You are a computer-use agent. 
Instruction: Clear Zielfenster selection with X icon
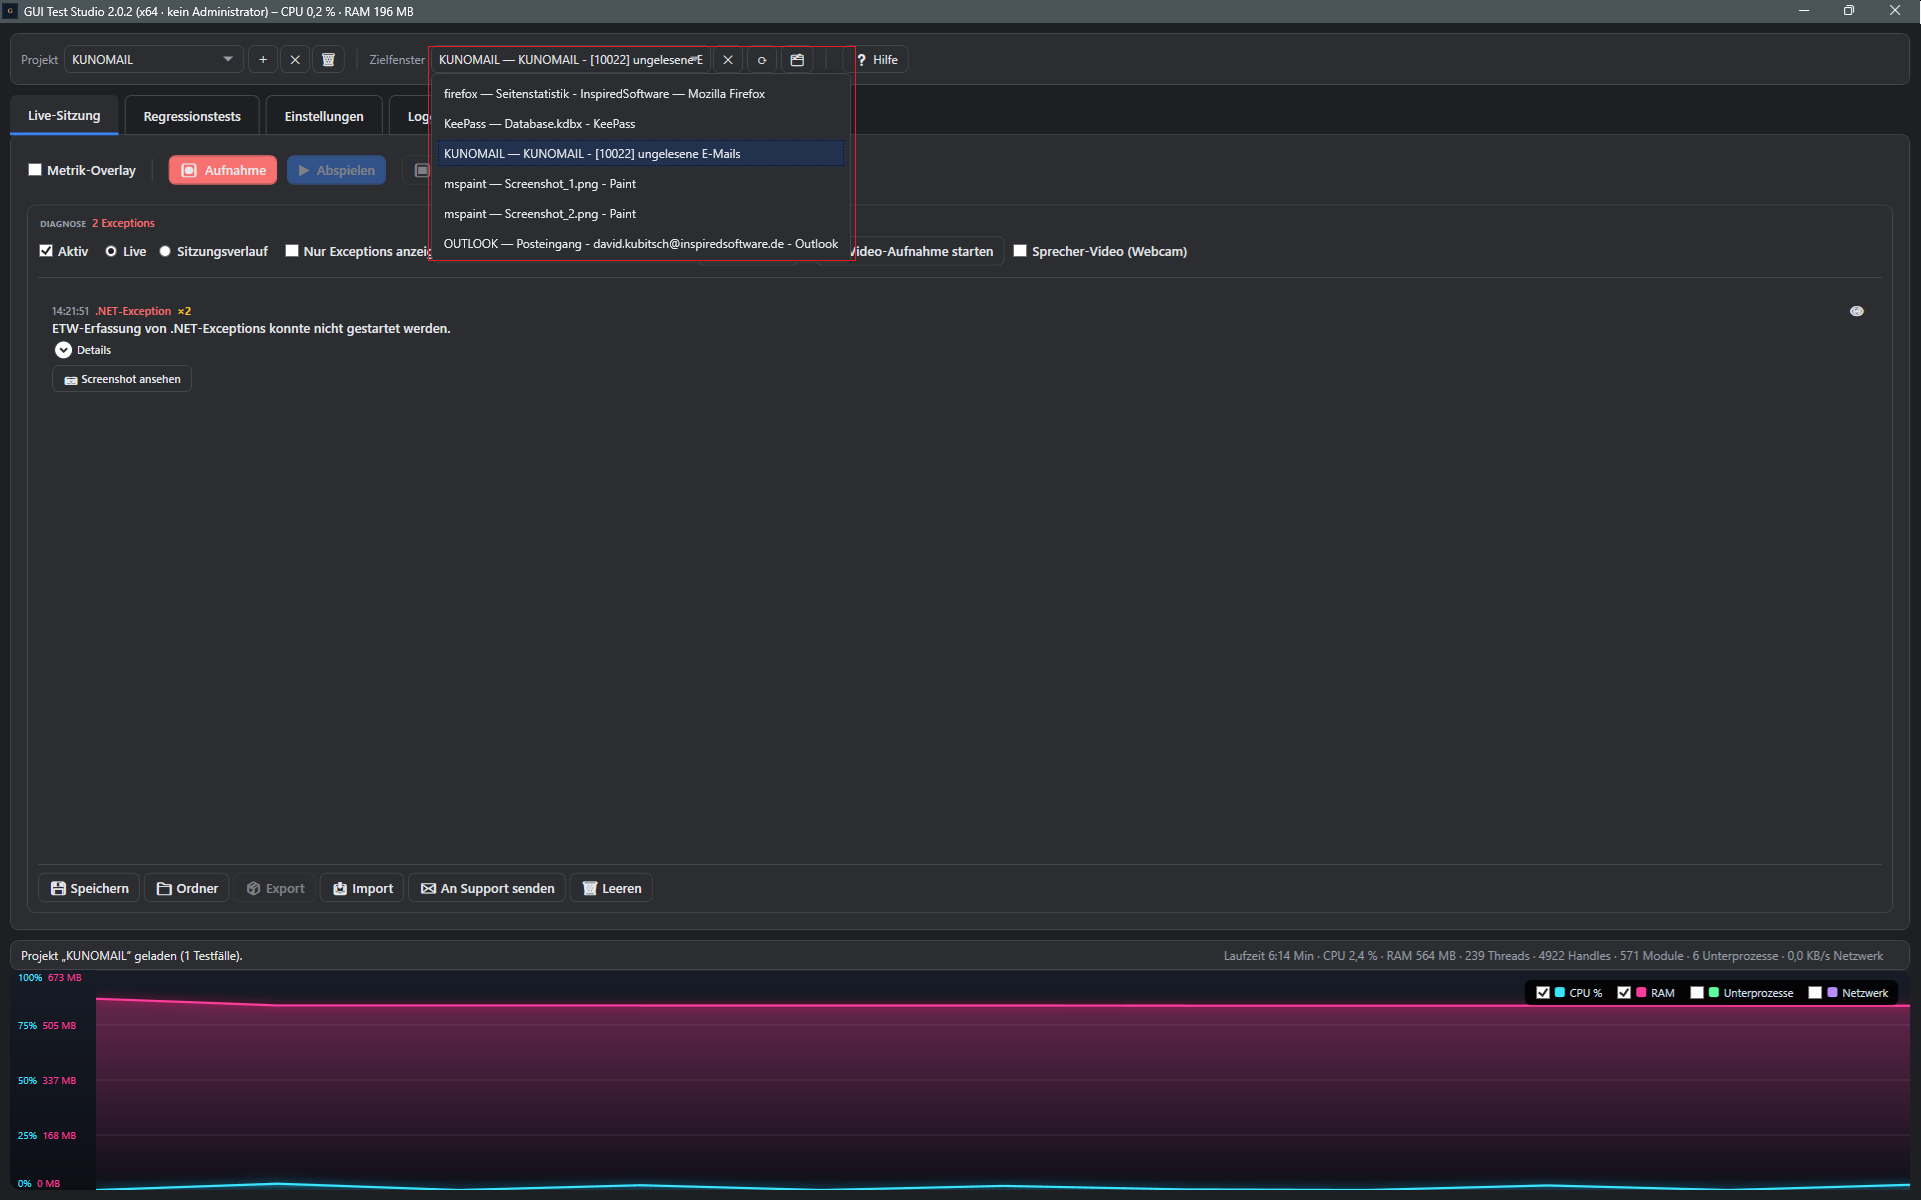728,60
